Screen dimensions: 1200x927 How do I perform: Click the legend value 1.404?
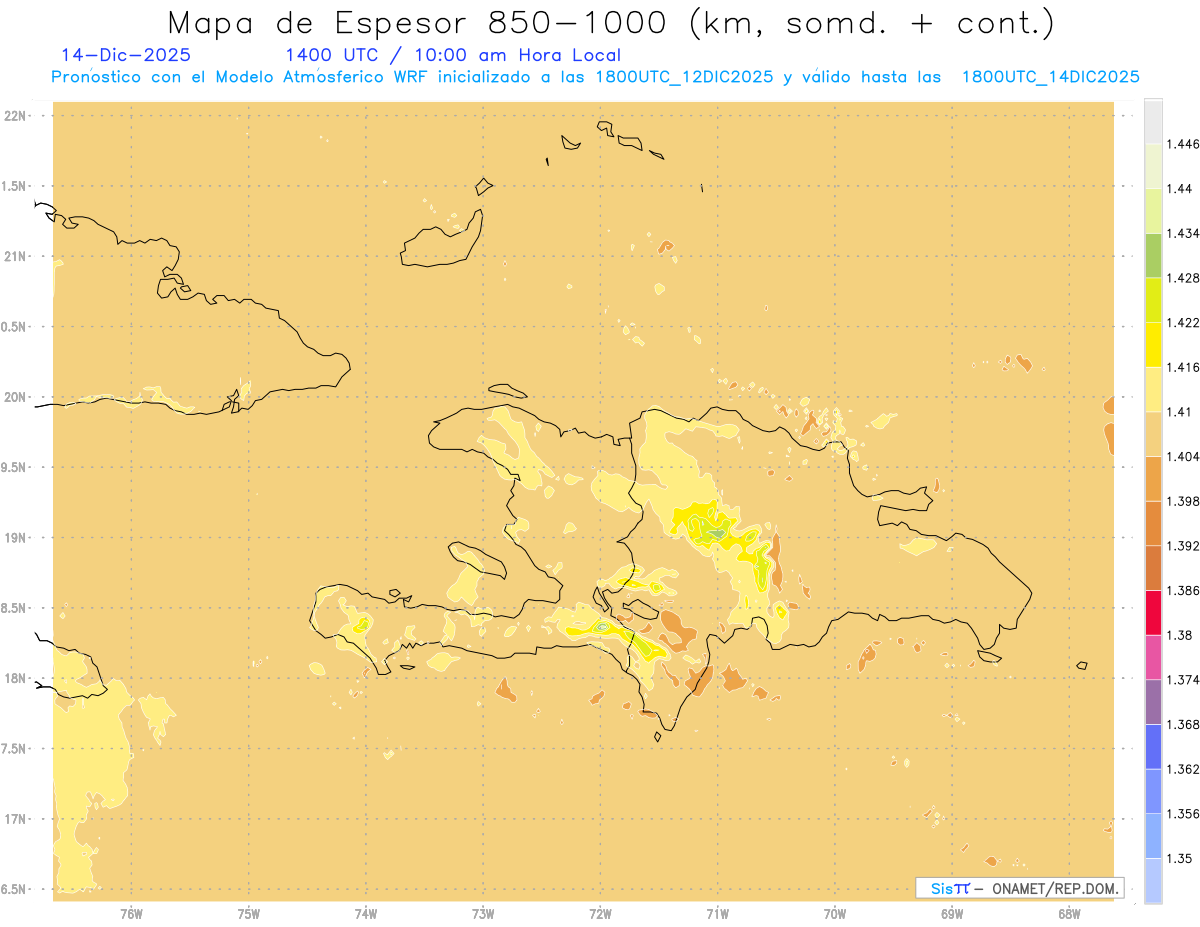click(x=1183, y=456)
